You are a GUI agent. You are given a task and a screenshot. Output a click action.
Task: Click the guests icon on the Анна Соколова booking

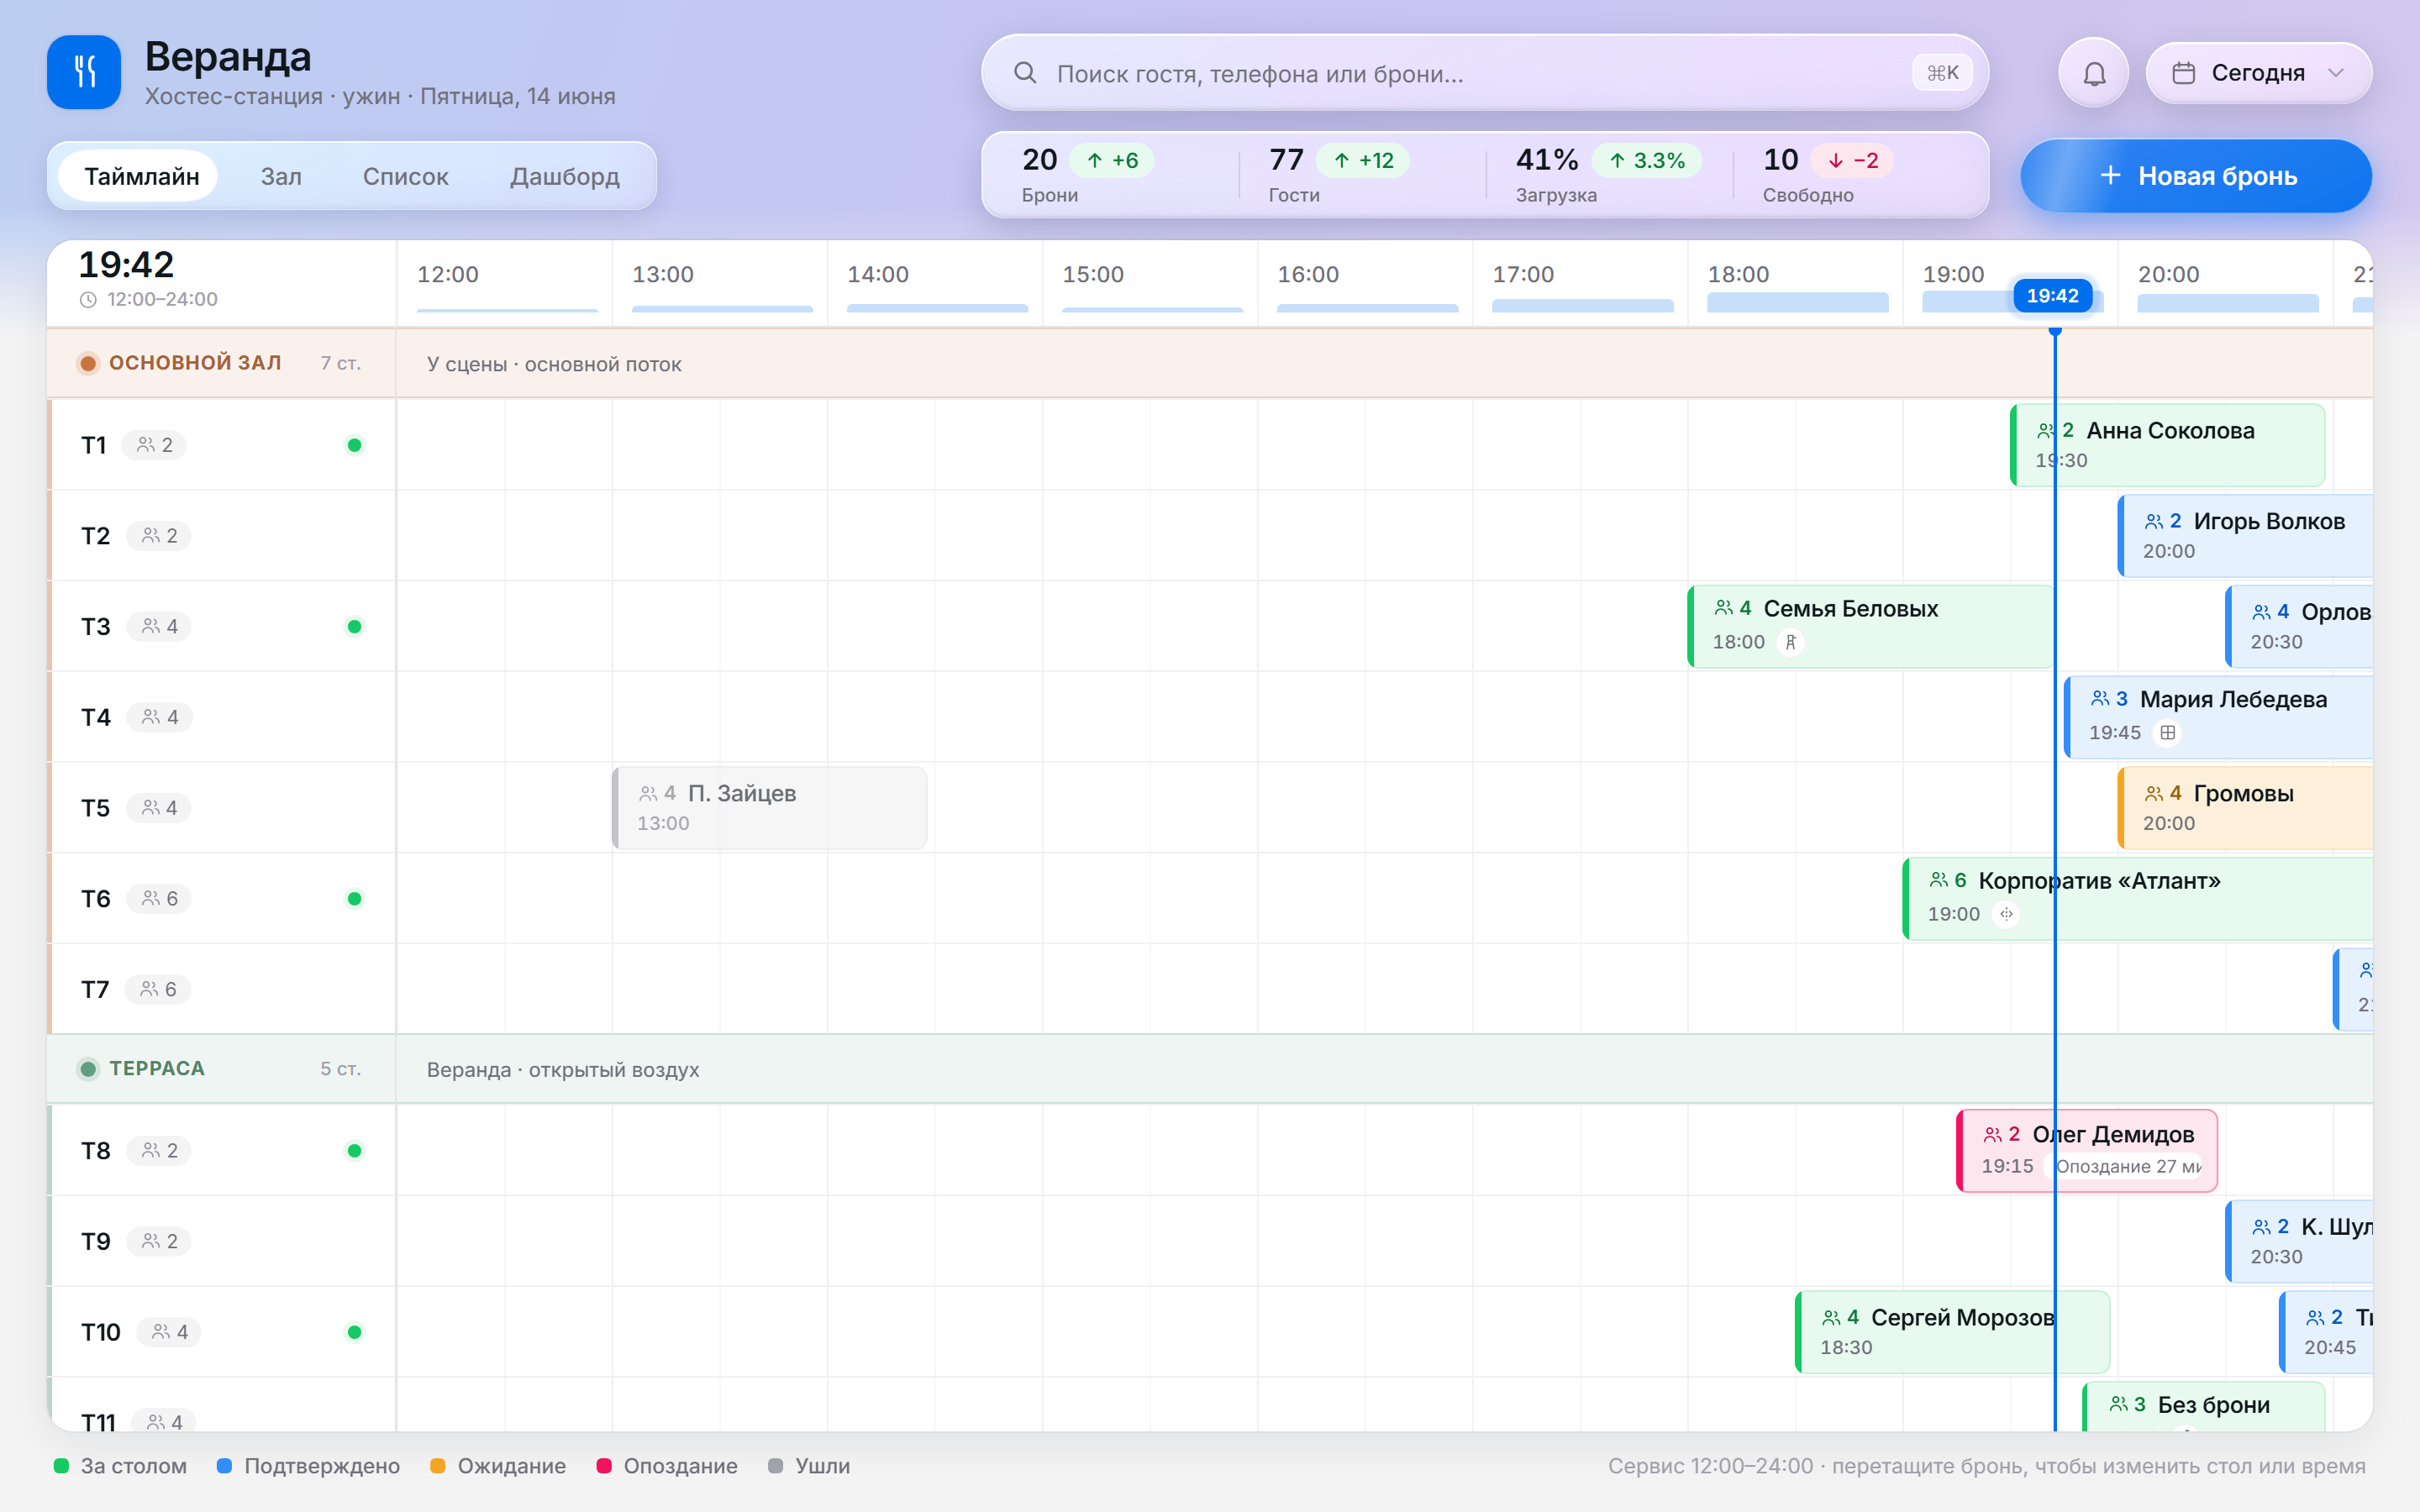pos(2046,431)
